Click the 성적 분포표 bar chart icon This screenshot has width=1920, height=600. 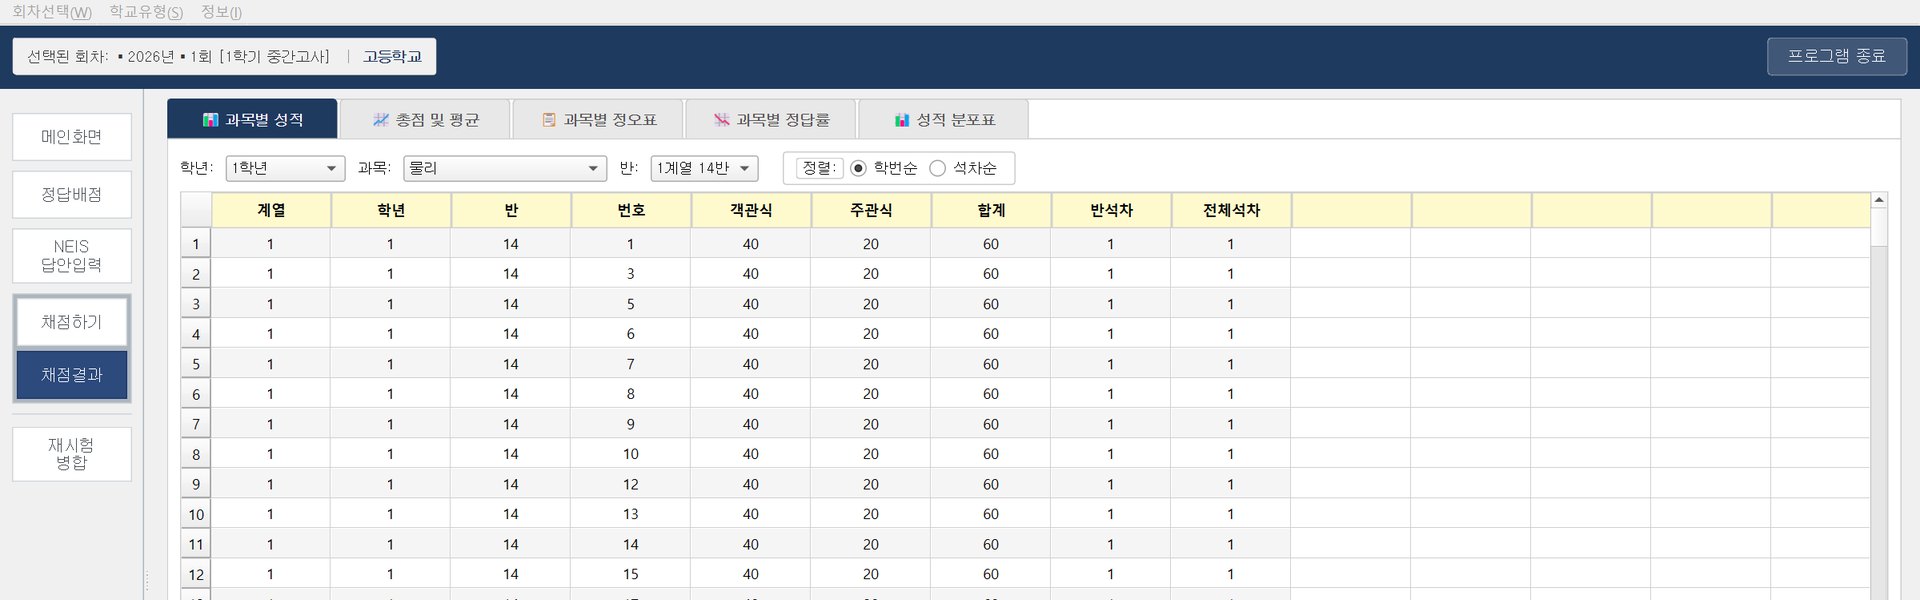902,120
